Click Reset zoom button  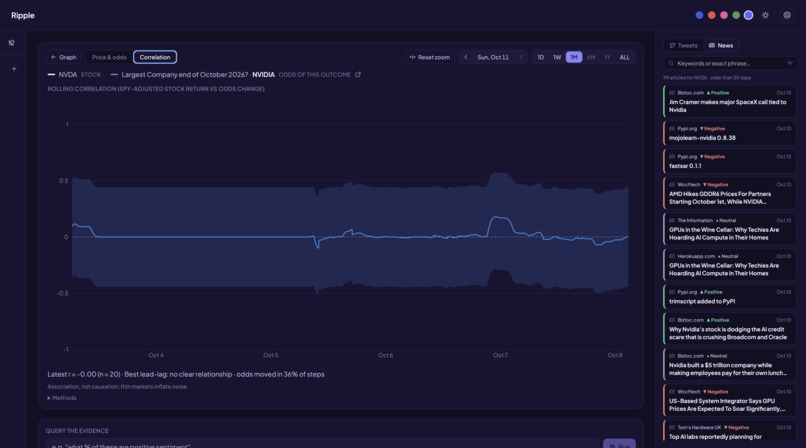click(x=429, y=57)
